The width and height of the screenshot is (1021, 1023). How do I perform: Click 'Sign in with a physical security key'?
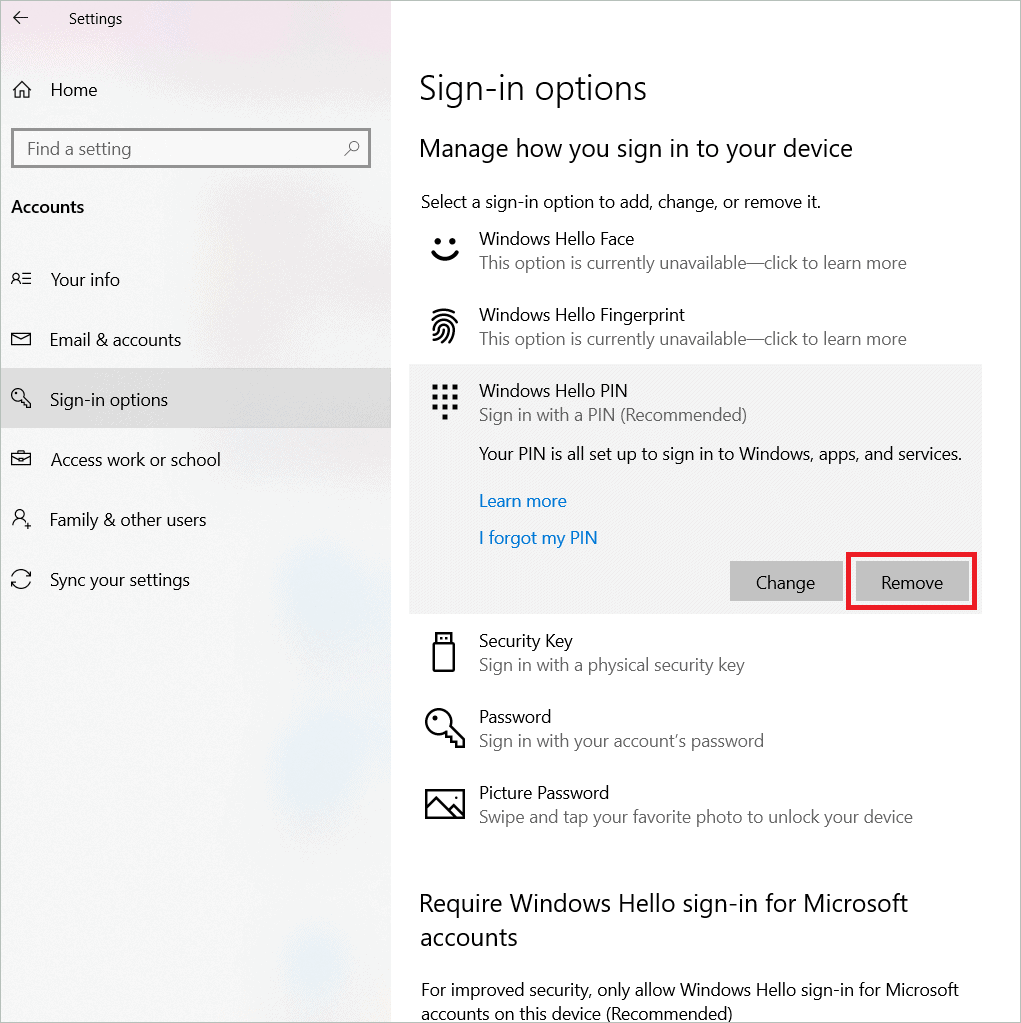coord(611,665)
